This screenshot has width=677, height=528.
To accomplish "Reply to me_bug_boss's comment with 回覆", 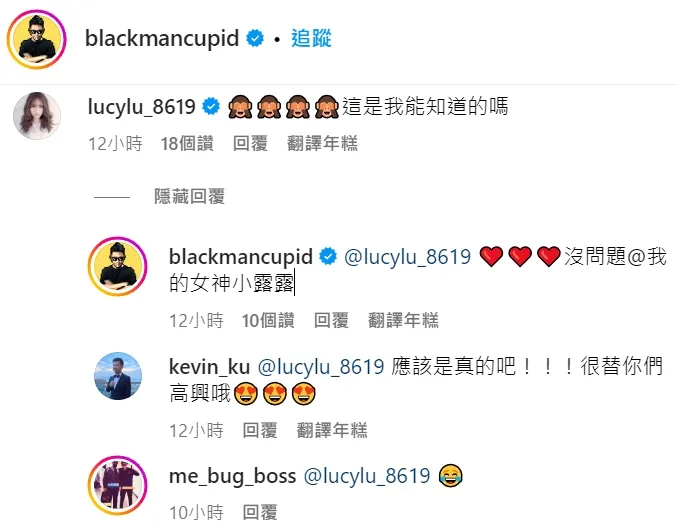I will tap(259, 512).
